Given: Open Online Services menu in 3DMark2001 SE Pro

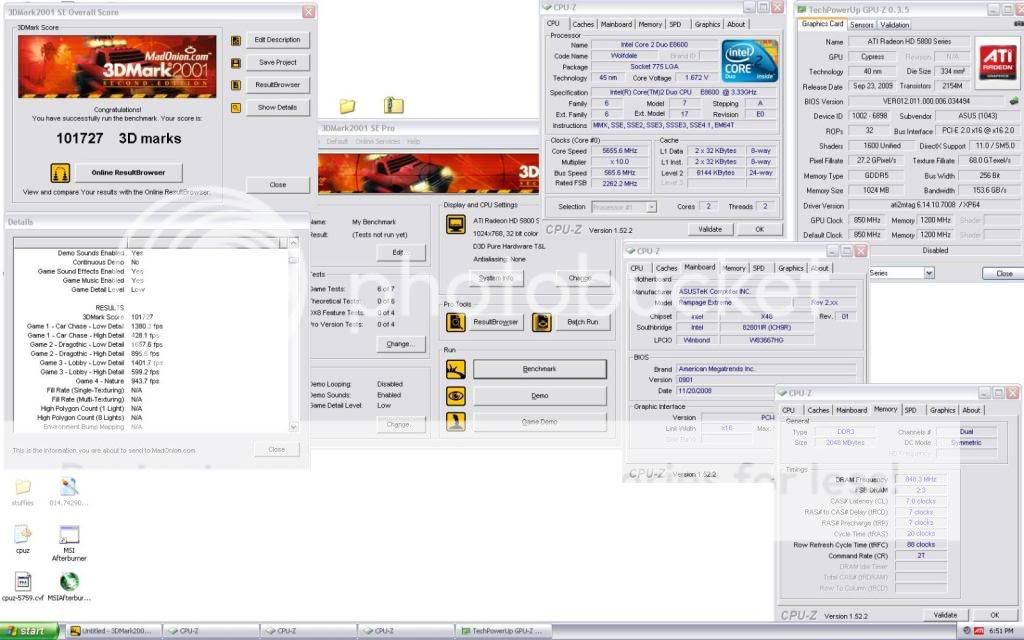Looking at the screenshot, I should pyautogui.click(x=377, y=142).
